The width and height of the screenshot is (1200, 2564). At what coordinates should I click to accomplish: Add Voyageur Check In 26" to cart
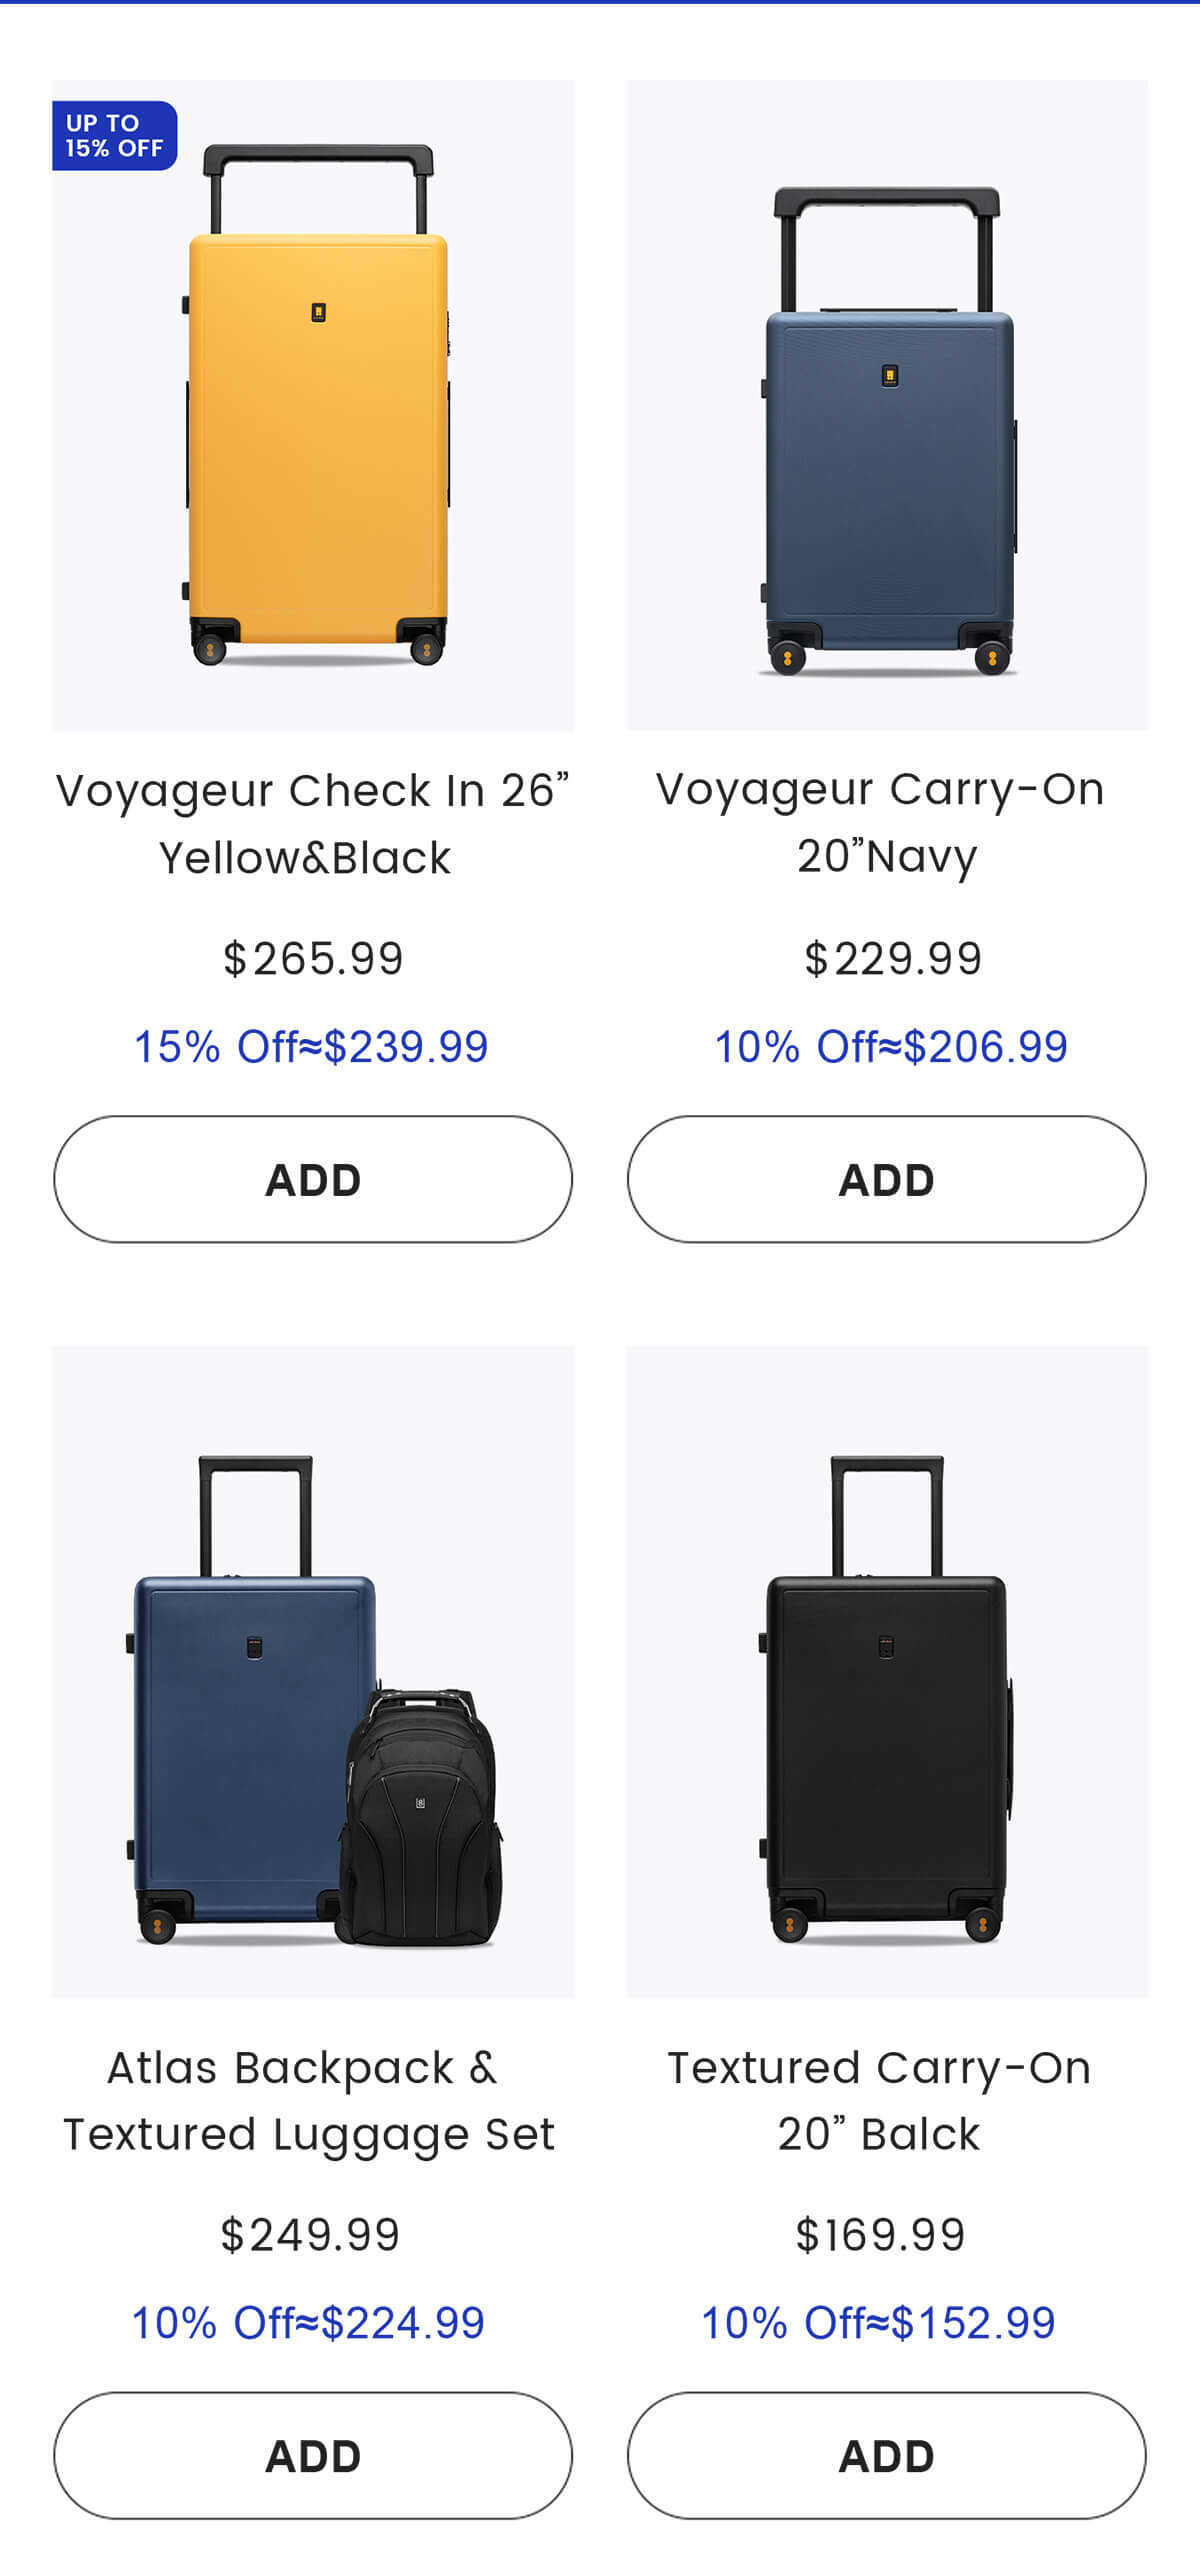coord(313,1180)
